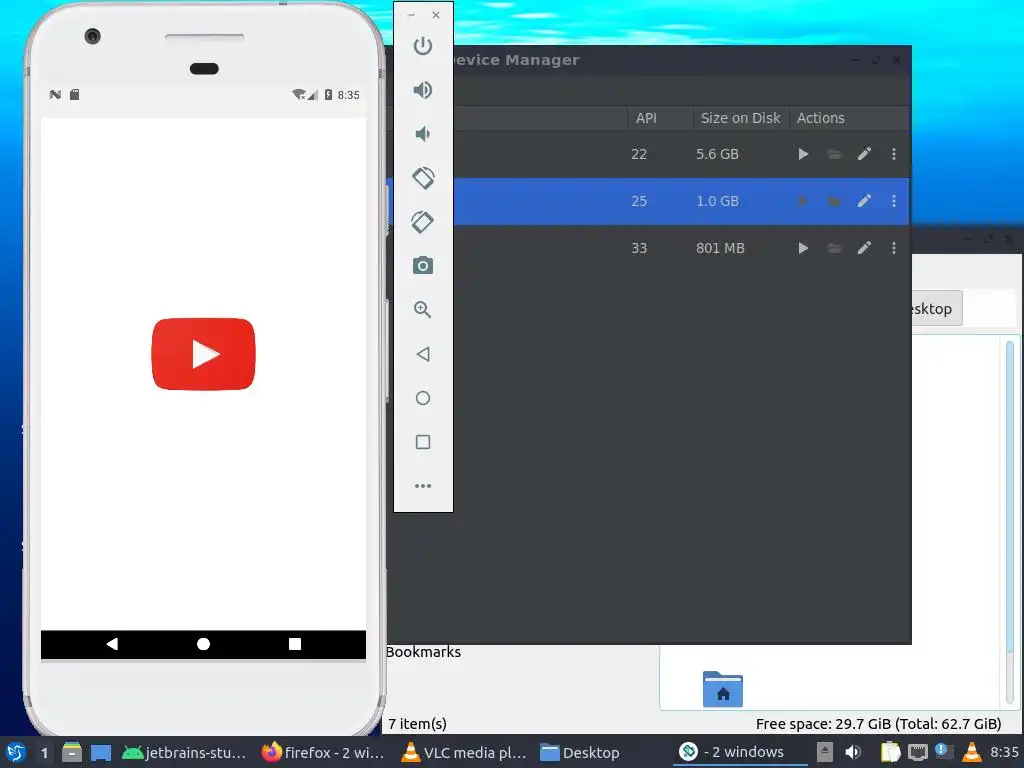The width and height of the screenshot is (1024, 768).
Task: Click the 7 item(s) status text
Action: tap(417, 724)
